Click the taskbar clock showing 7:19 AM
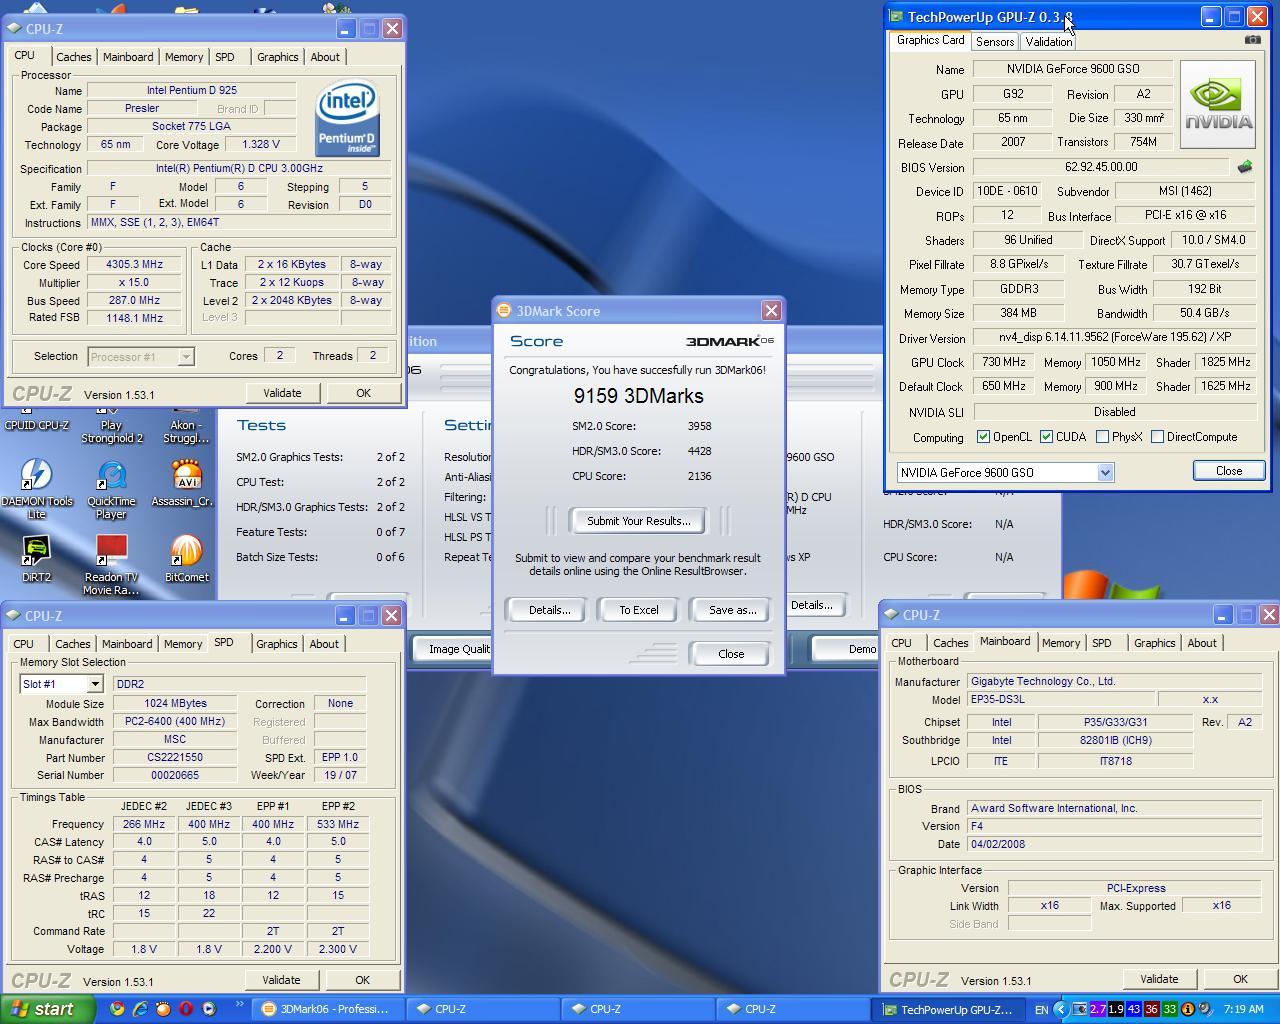This screenshot has height=1024, width=1280. click(1242, 1010)
